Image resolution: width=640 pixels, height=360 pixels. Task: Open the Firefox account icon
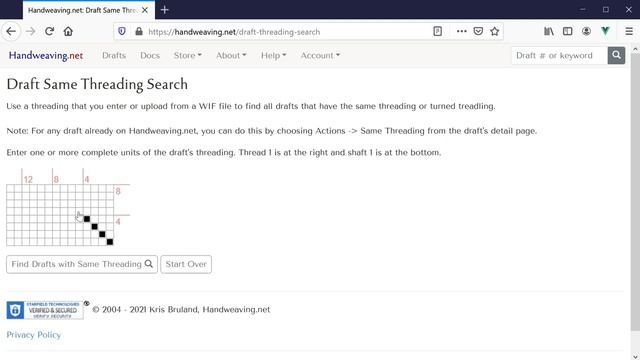[587, 31]
